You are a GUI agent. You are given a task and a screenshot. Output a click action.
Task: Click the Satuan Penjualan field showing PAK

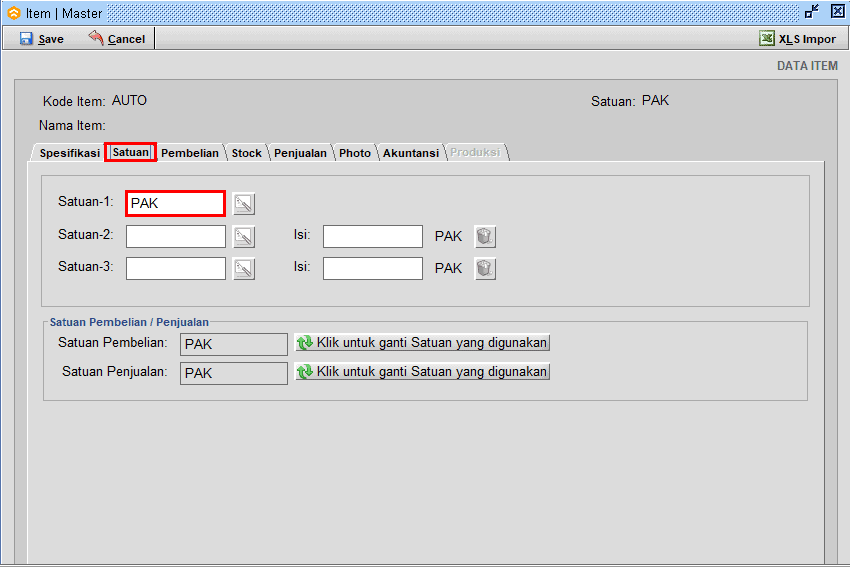point(234,373)
